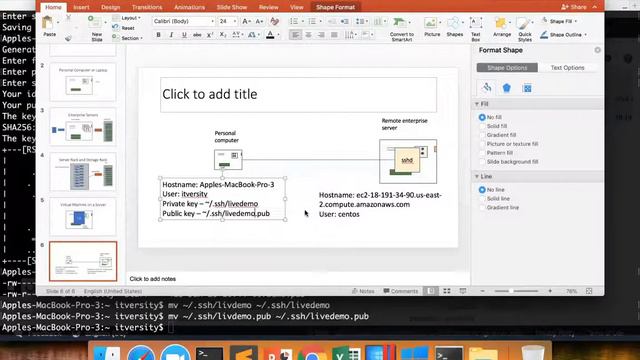Screen dimensions: 640x360
Task: Switch to Slide Sorter view icon
Action: click(x=447, y=291)
